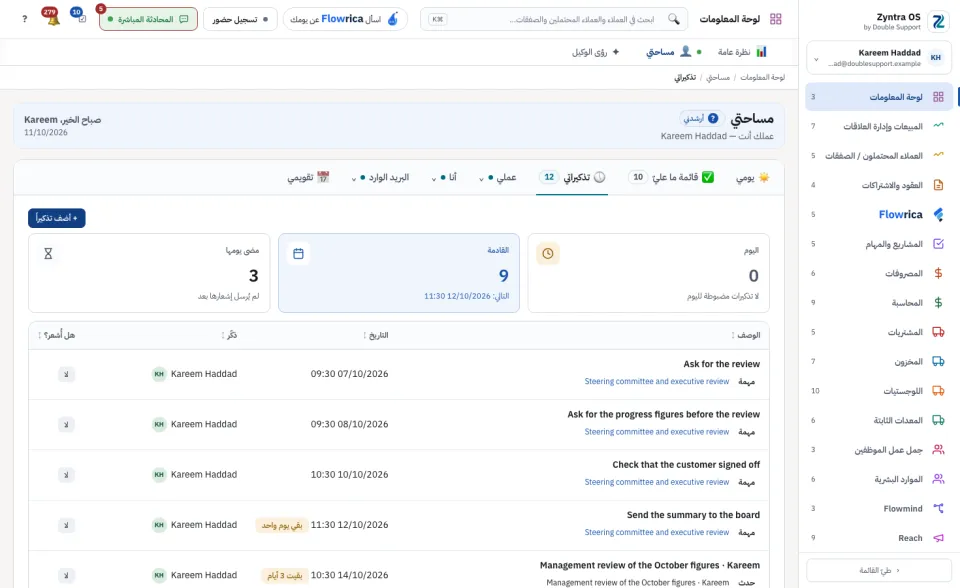Click the أضف تذكيرًا button
The width and height of the screenshot is (960, 588).
pos(56,218)
